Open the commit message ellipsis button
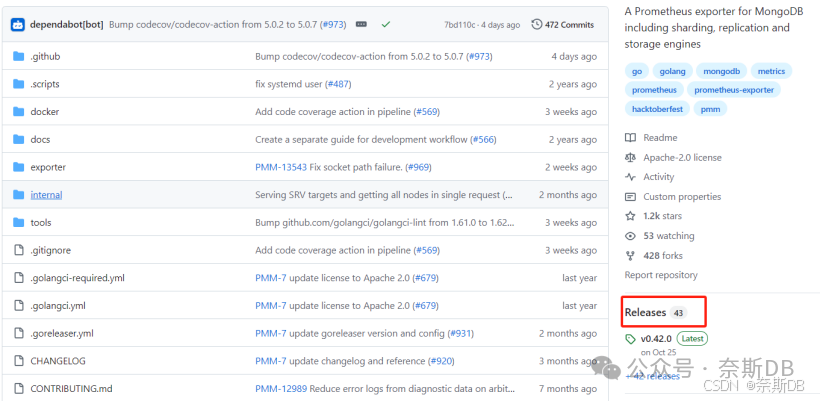 coord(361,25)
